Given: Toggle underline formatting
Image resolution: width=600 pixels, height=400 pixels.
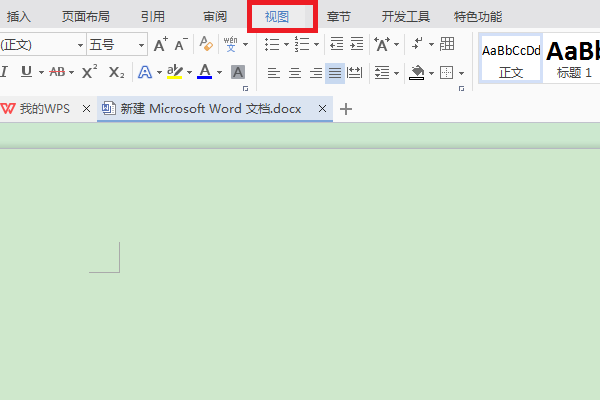Looking at the screenshot, I should (26, 72).
